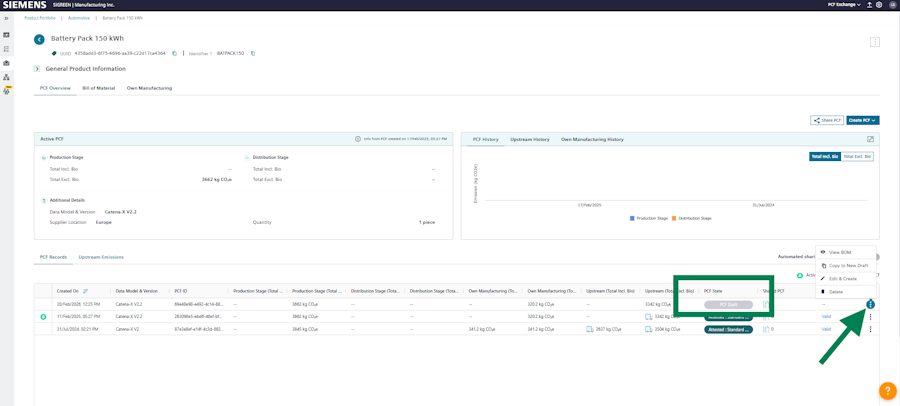Switch chart to Total Excl. Bio
Image resolution: width=900 pixels, height=406 pixels.
point(857,157)
